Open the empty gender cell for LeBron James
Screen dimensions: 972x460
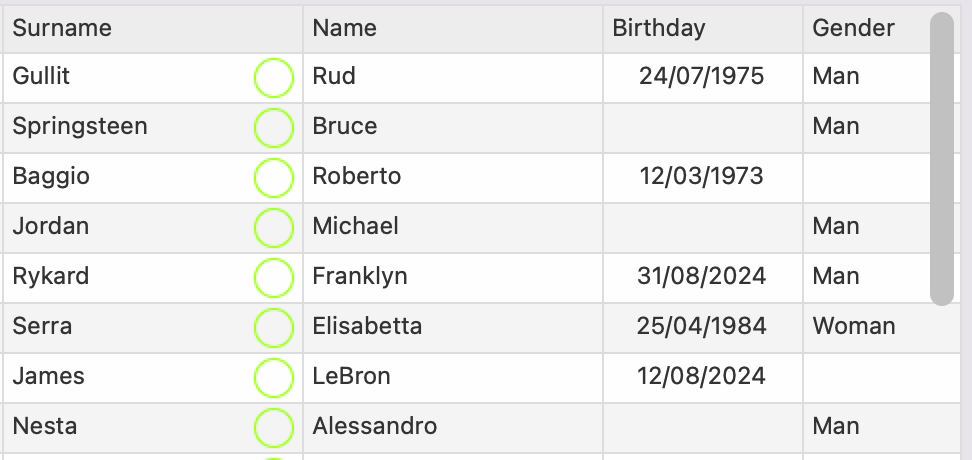(x=866, y=377)
